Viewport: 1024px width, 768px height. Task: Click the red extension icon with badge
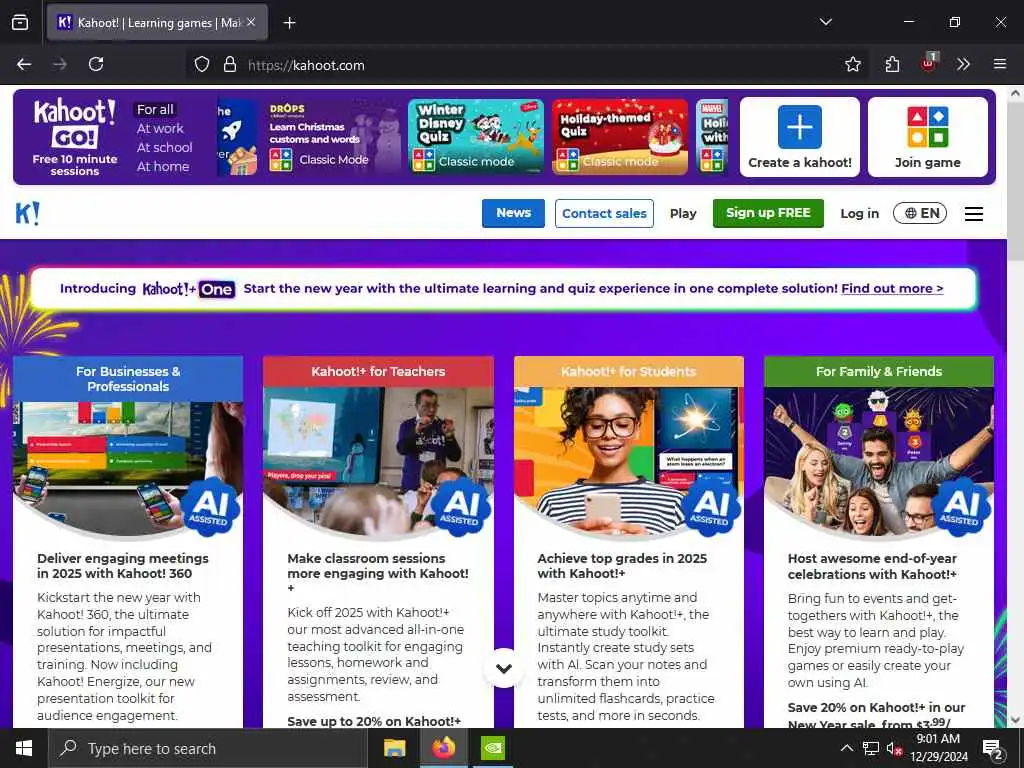coord(929,63)
